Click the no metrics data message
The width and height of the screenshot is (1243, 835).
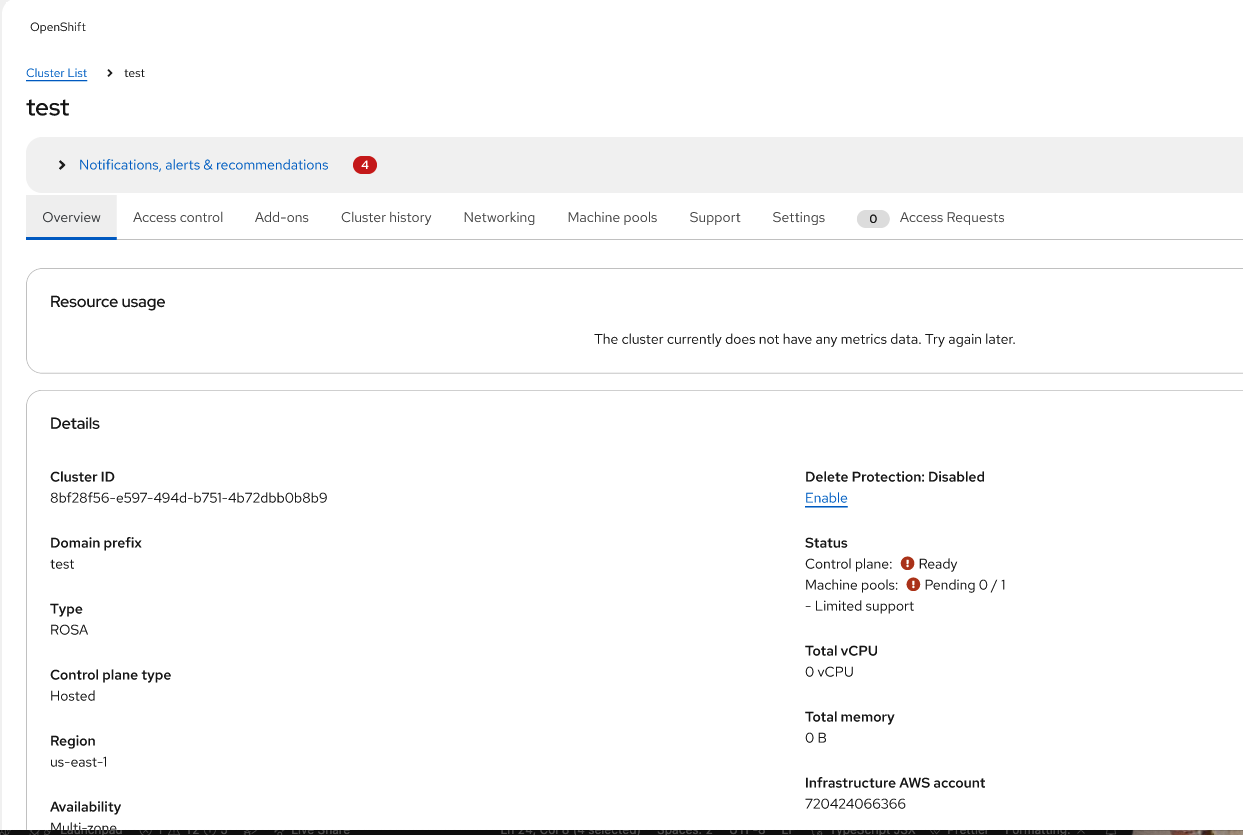click(x=805, y=340)
